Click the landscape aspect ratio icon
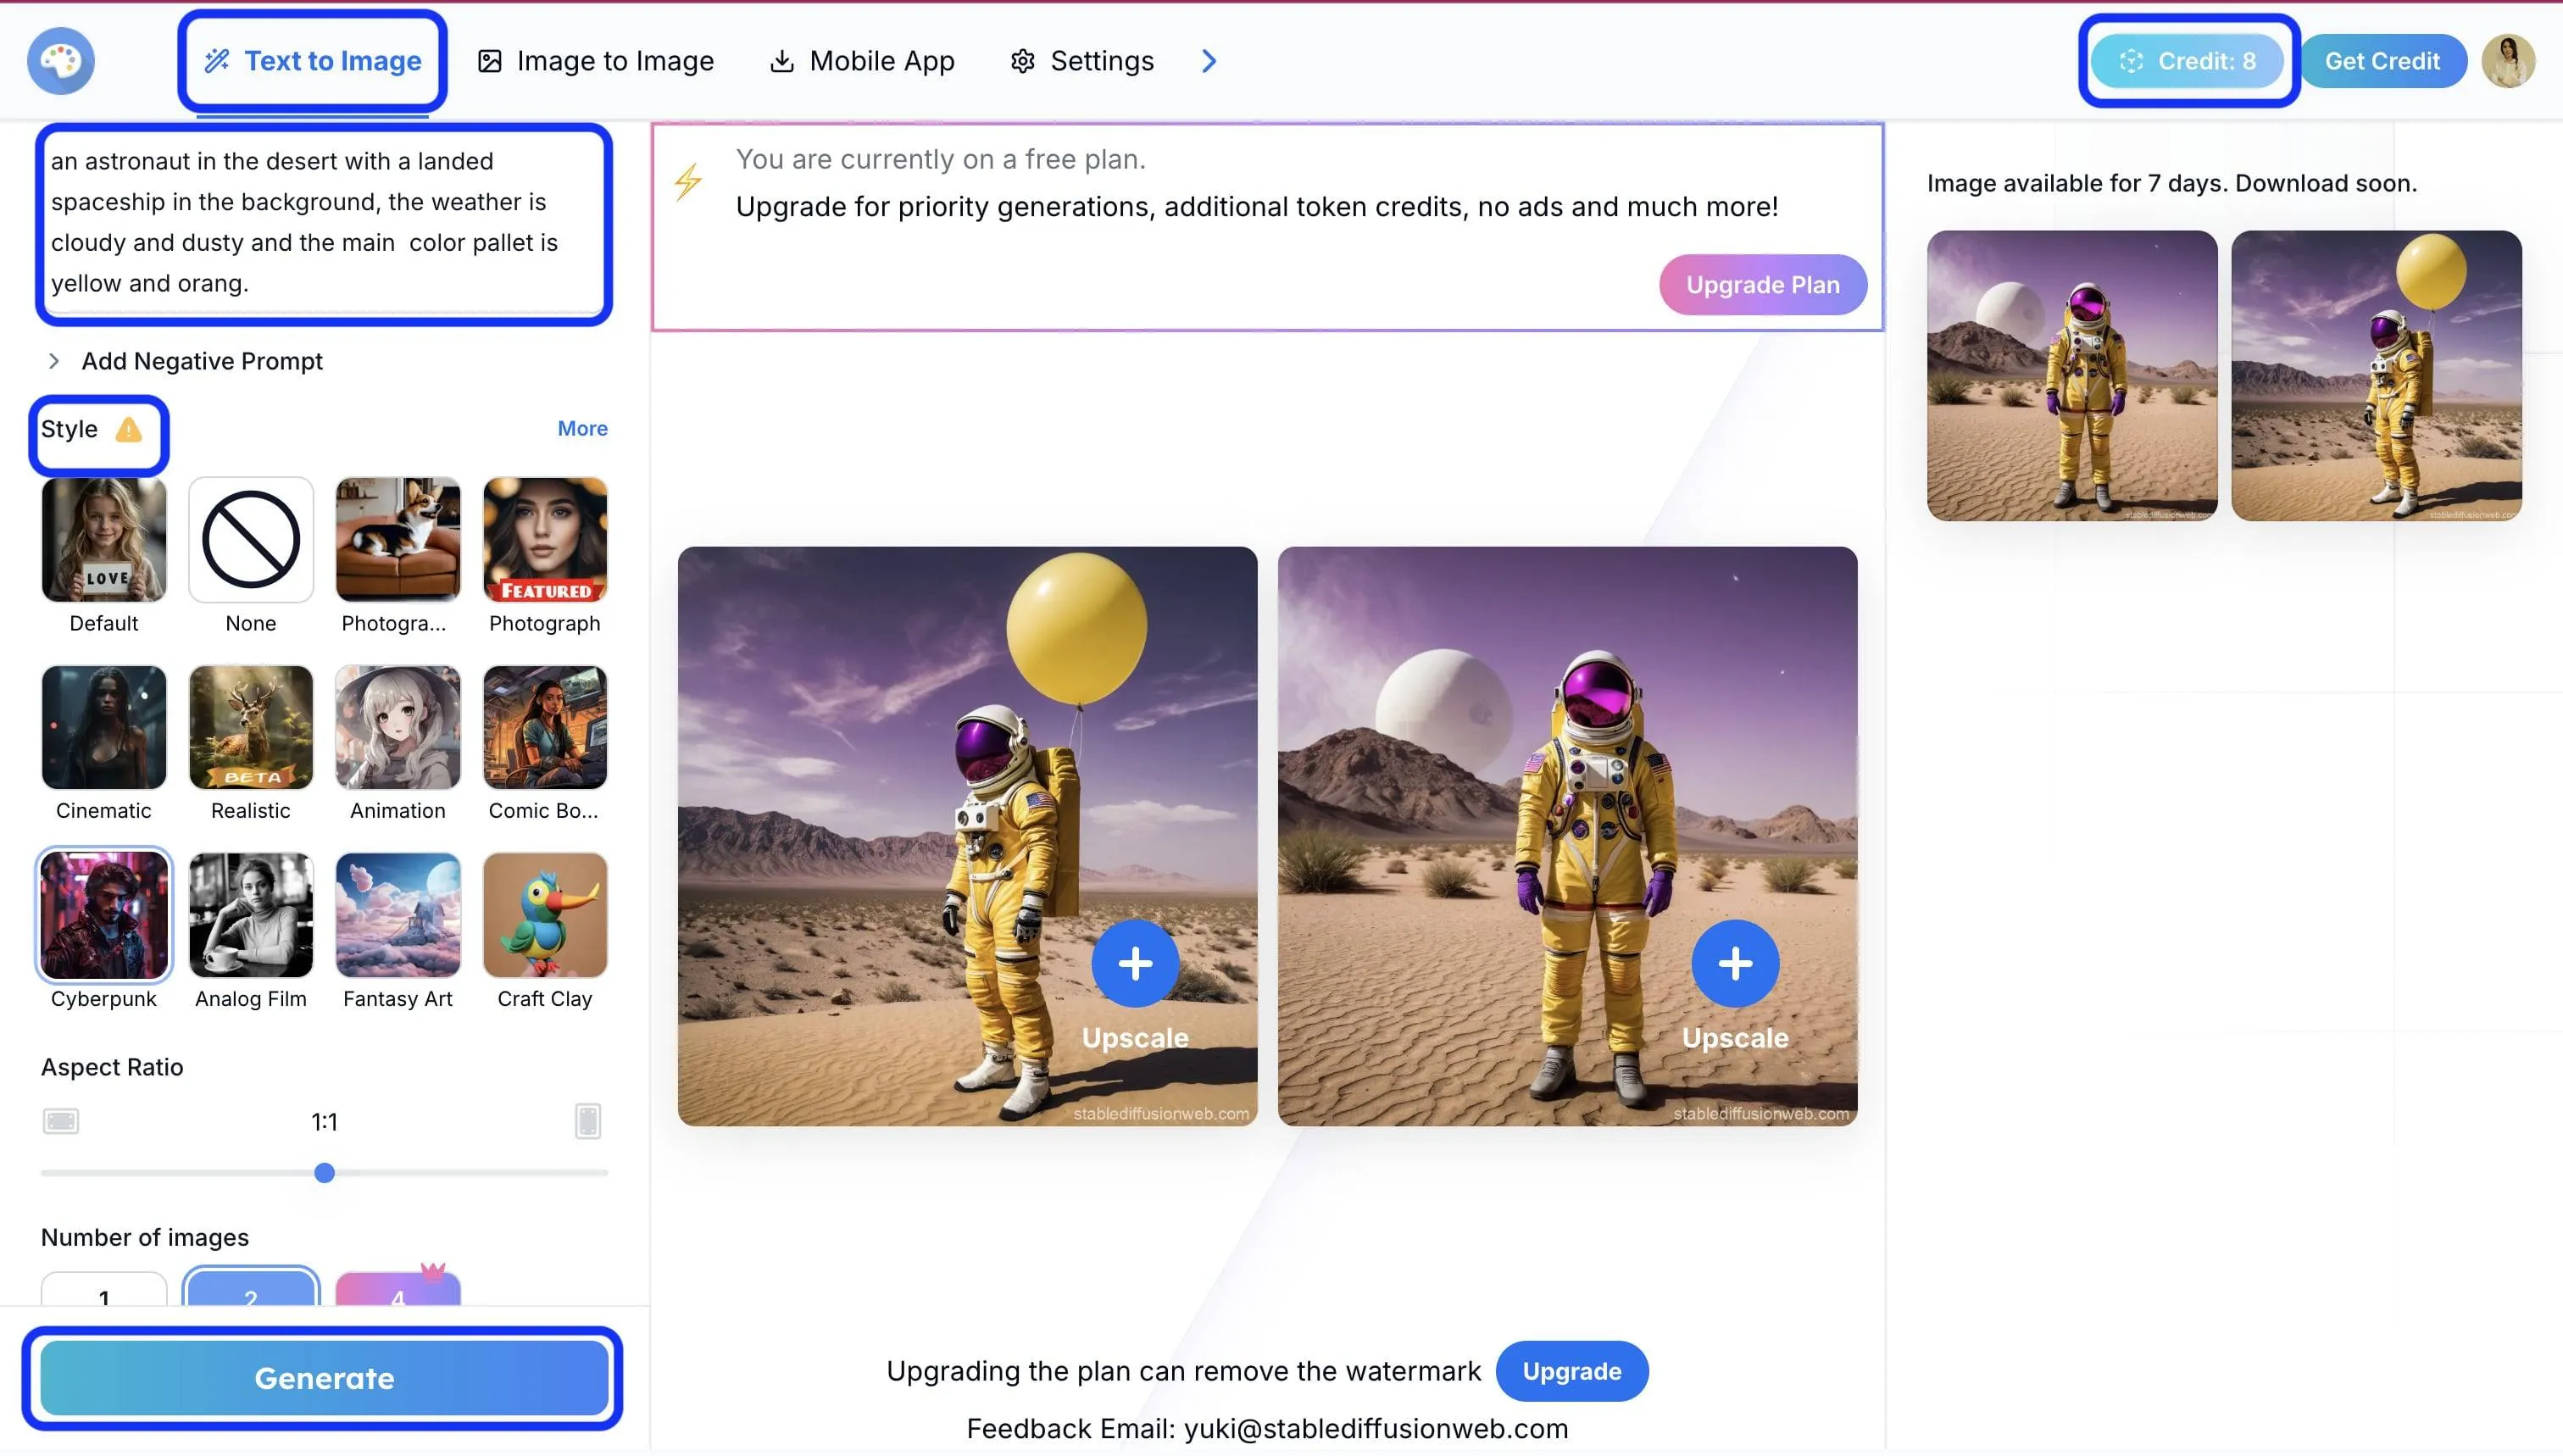2563x1456 pixels. point(61,1121)
